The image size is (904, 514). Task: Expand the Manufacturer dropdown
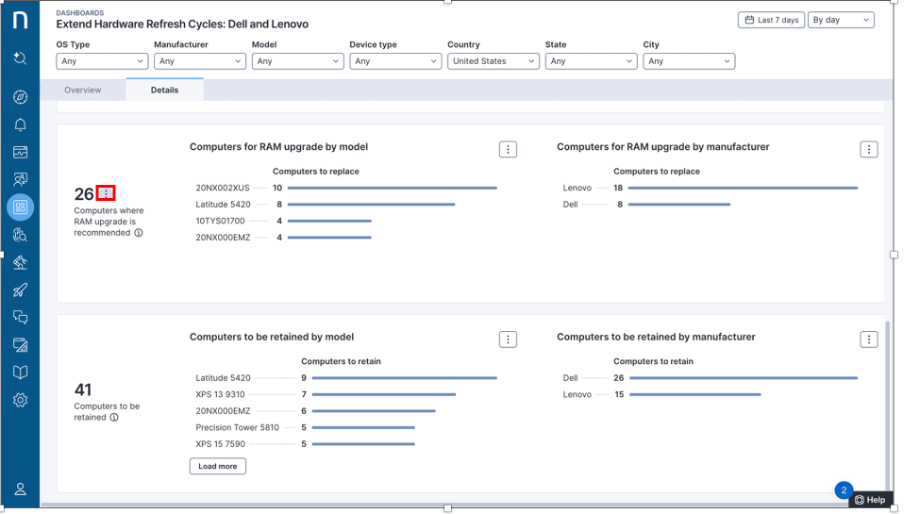[x=199, y=61]
